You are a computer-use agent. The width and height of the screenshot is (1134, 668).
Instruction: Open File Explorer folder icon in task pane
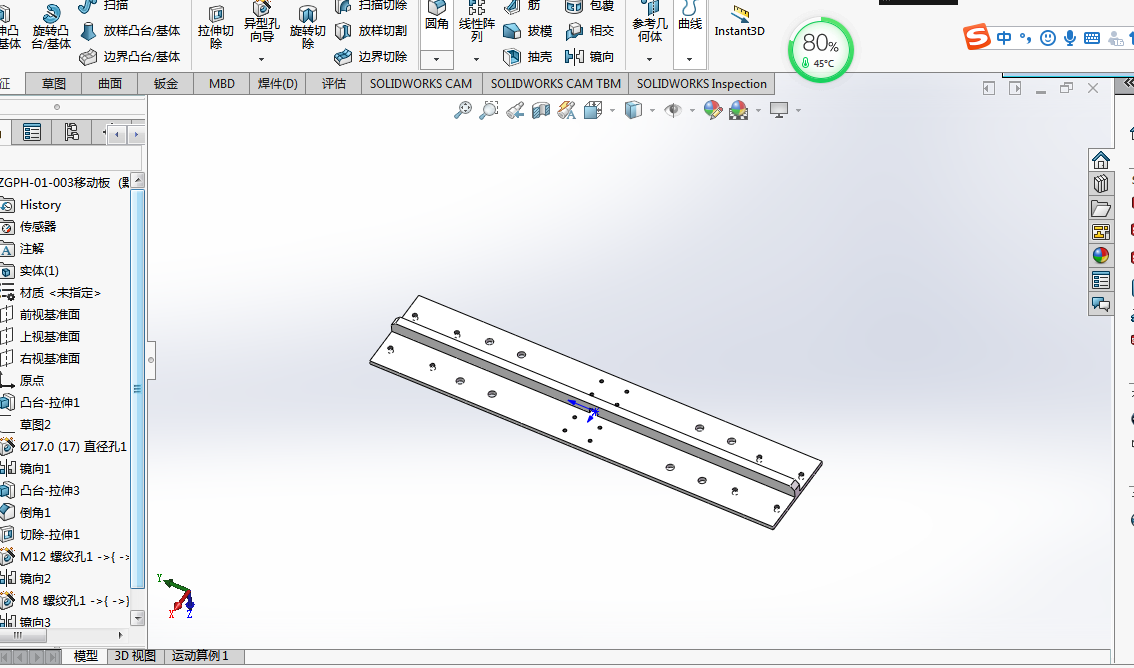(x=1101, y=208)
